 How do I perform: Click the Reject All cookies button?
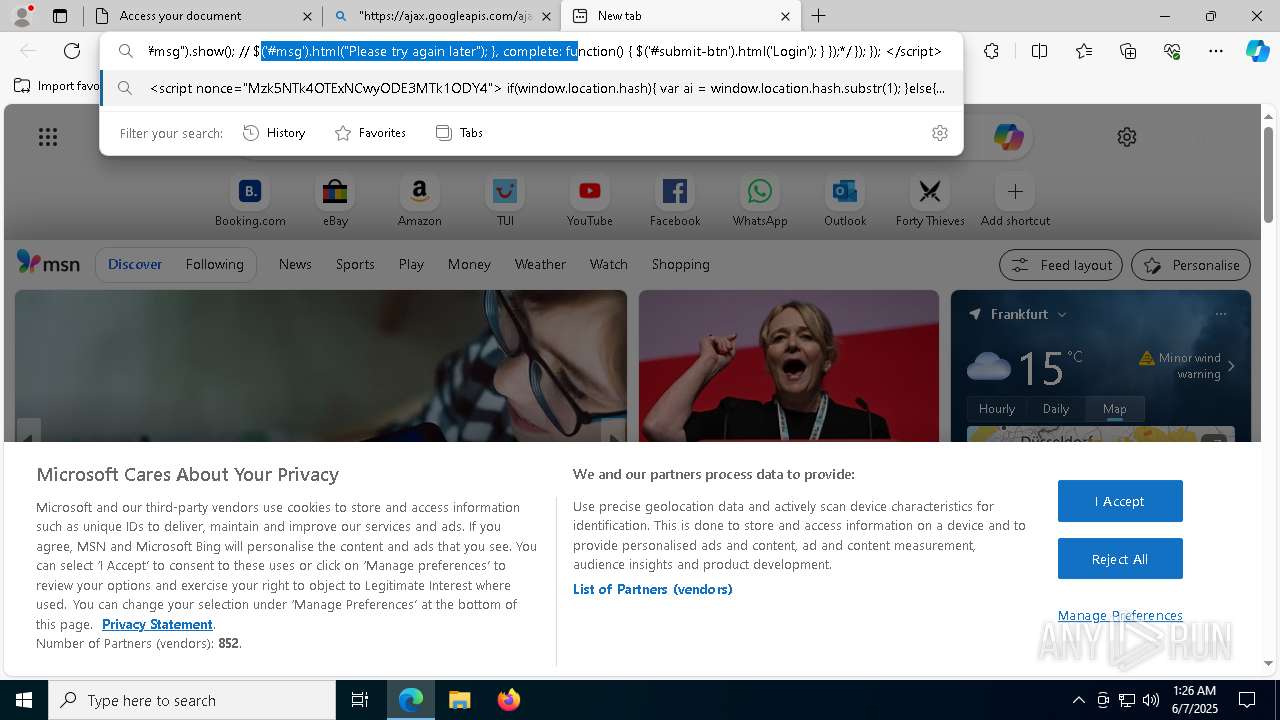1120,559
